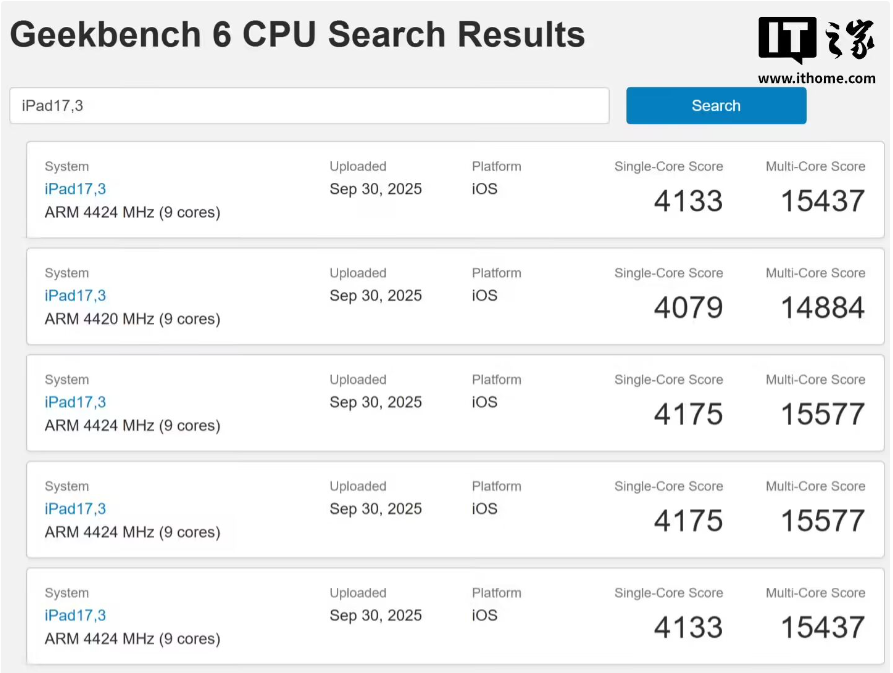Click the Geekbench 6 CPU Search Results heading

(297, 35)
